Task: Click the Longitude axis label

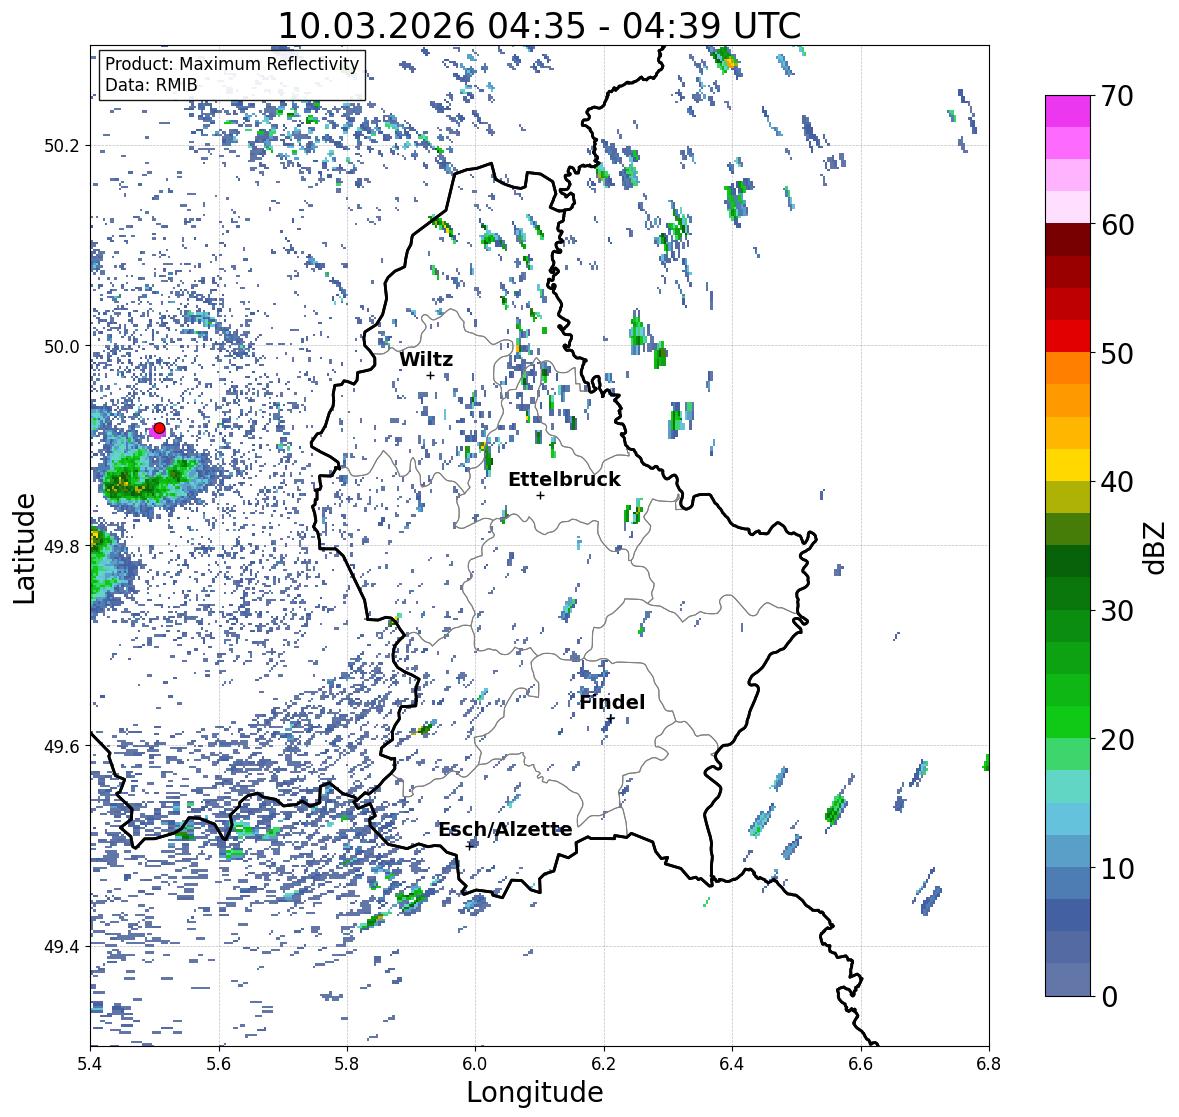Action: pyautogui.click(x=535, y=1092)
